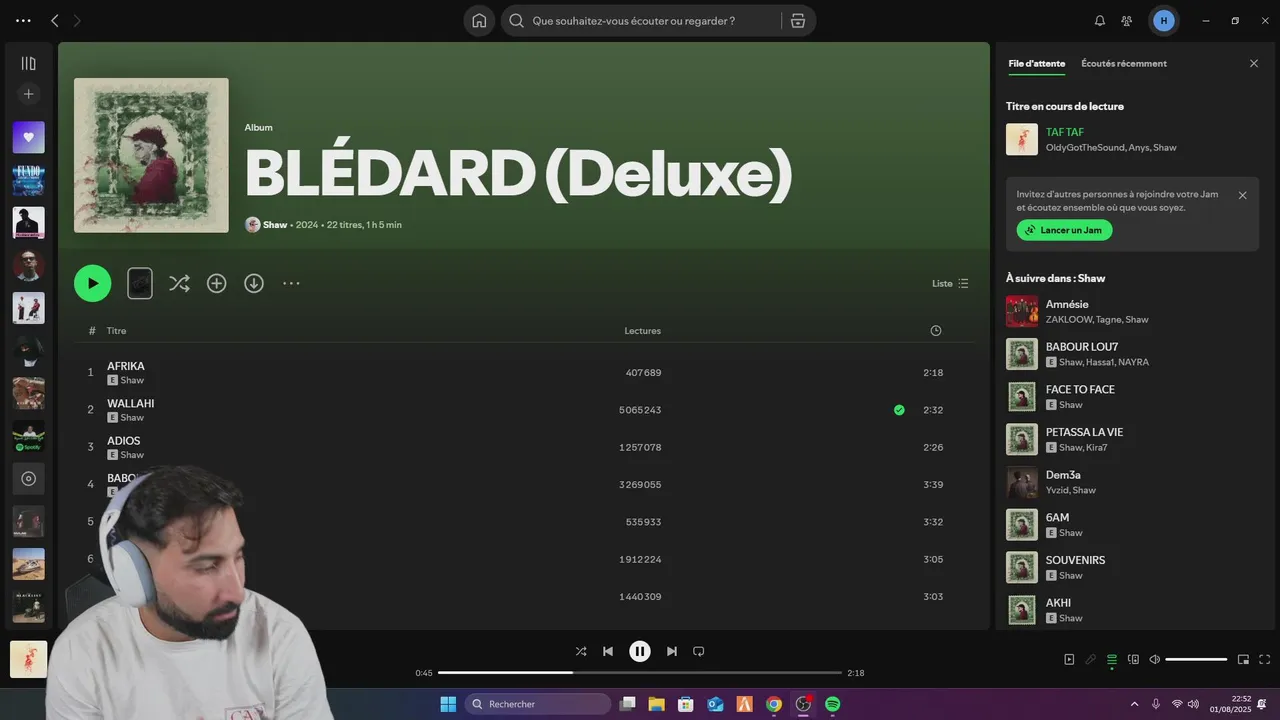The width and height of the screenshot is (1280, 720).
Task: Toggle repeat mode
Action: 699,651
